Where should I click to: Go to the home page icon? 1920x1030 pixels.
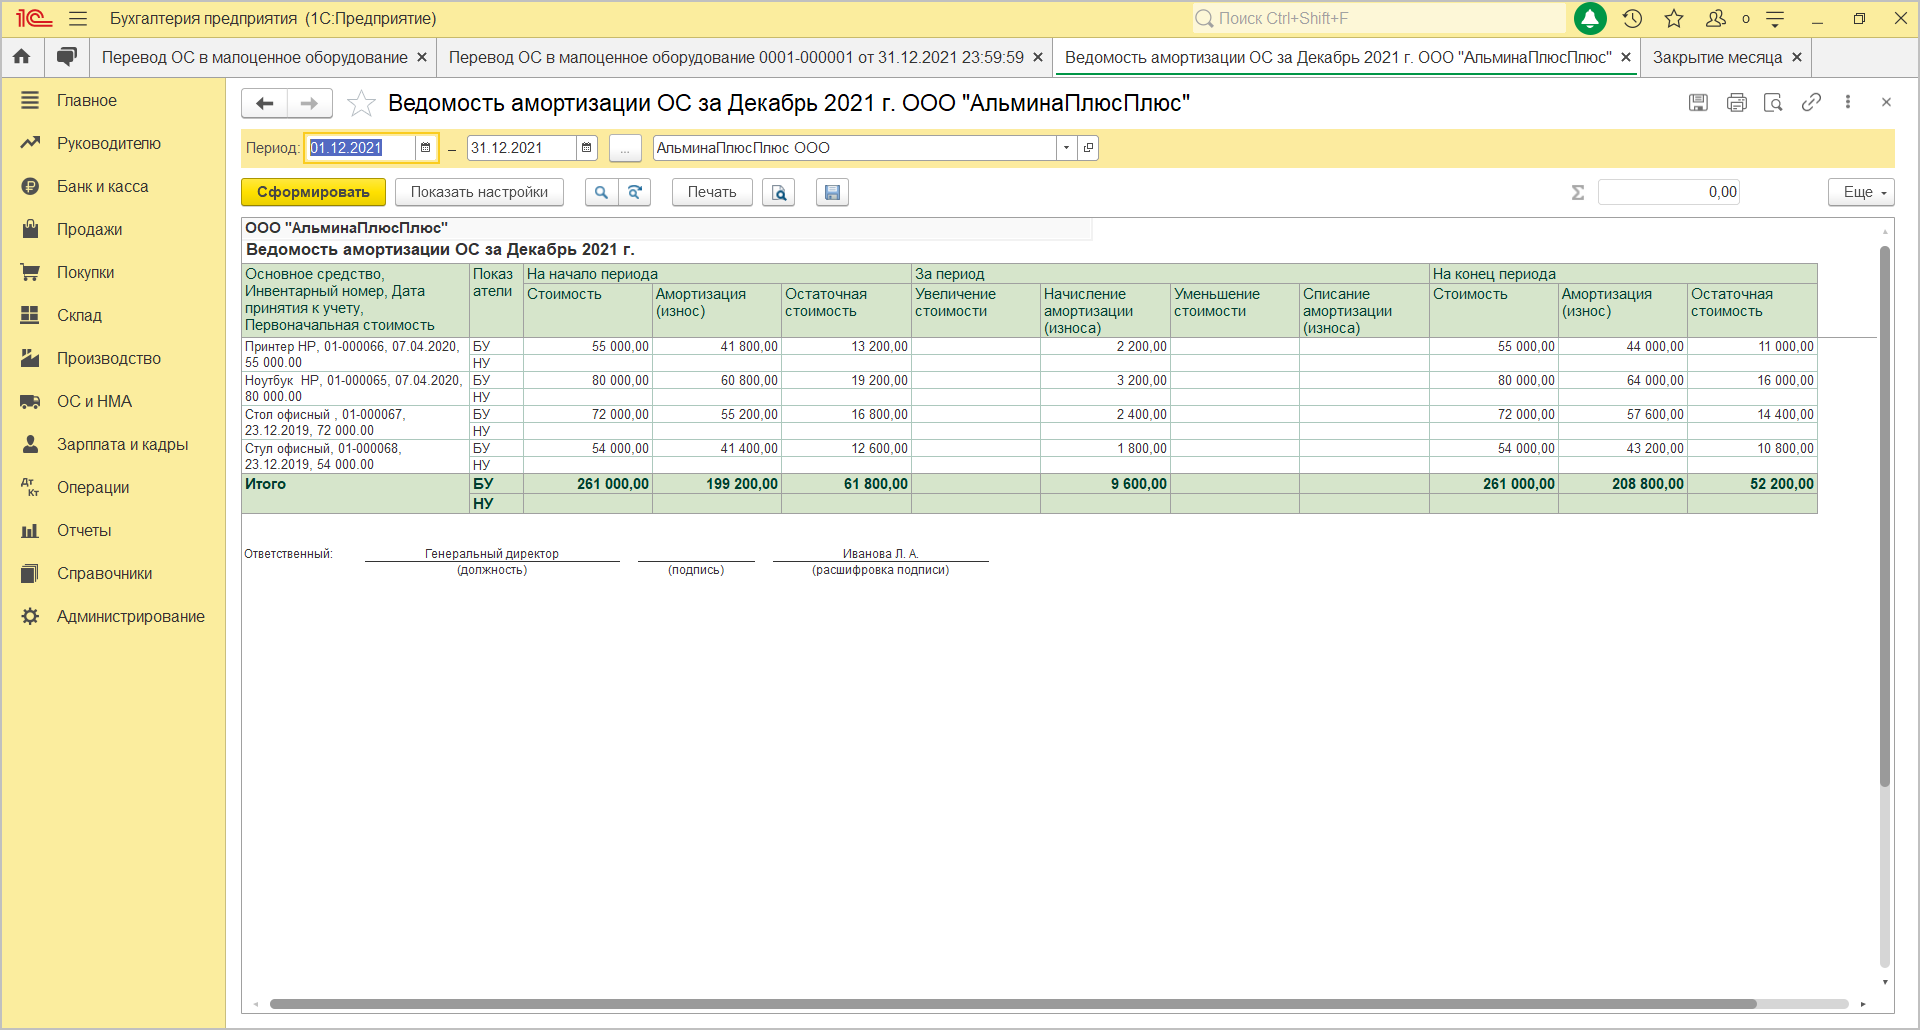pyautogui.click(x=21, y=57)
